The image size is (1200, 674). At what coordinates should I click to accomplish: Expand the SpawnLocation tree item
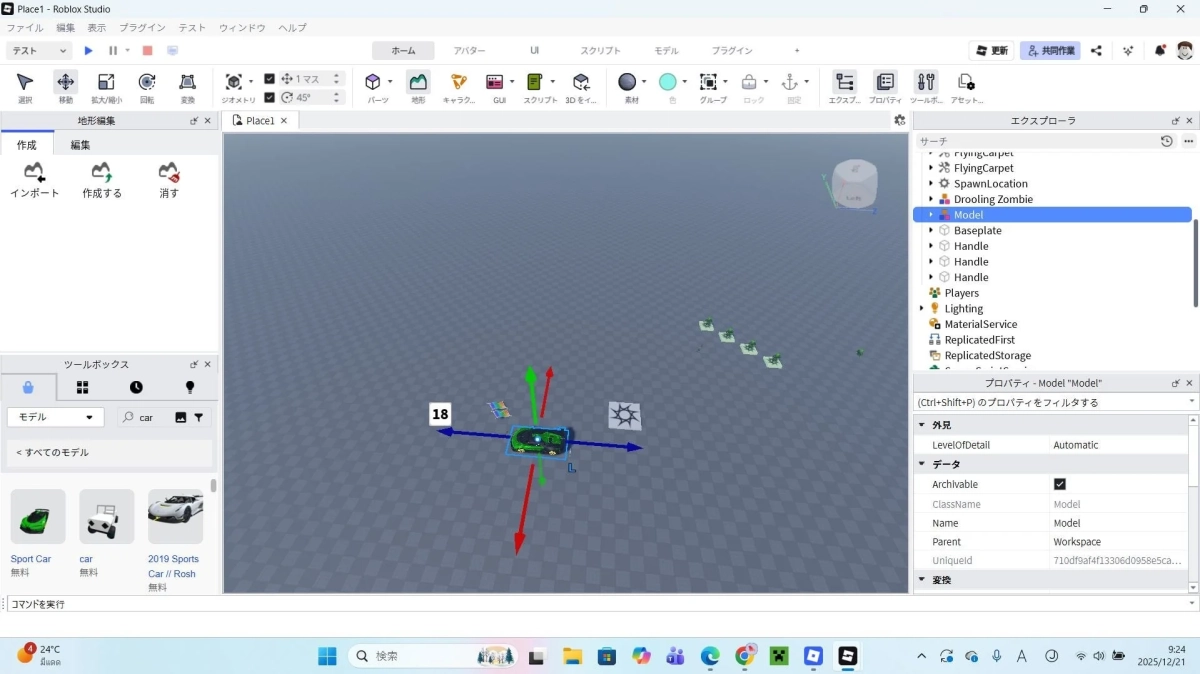pyautogui.click(x=931, y=184)
